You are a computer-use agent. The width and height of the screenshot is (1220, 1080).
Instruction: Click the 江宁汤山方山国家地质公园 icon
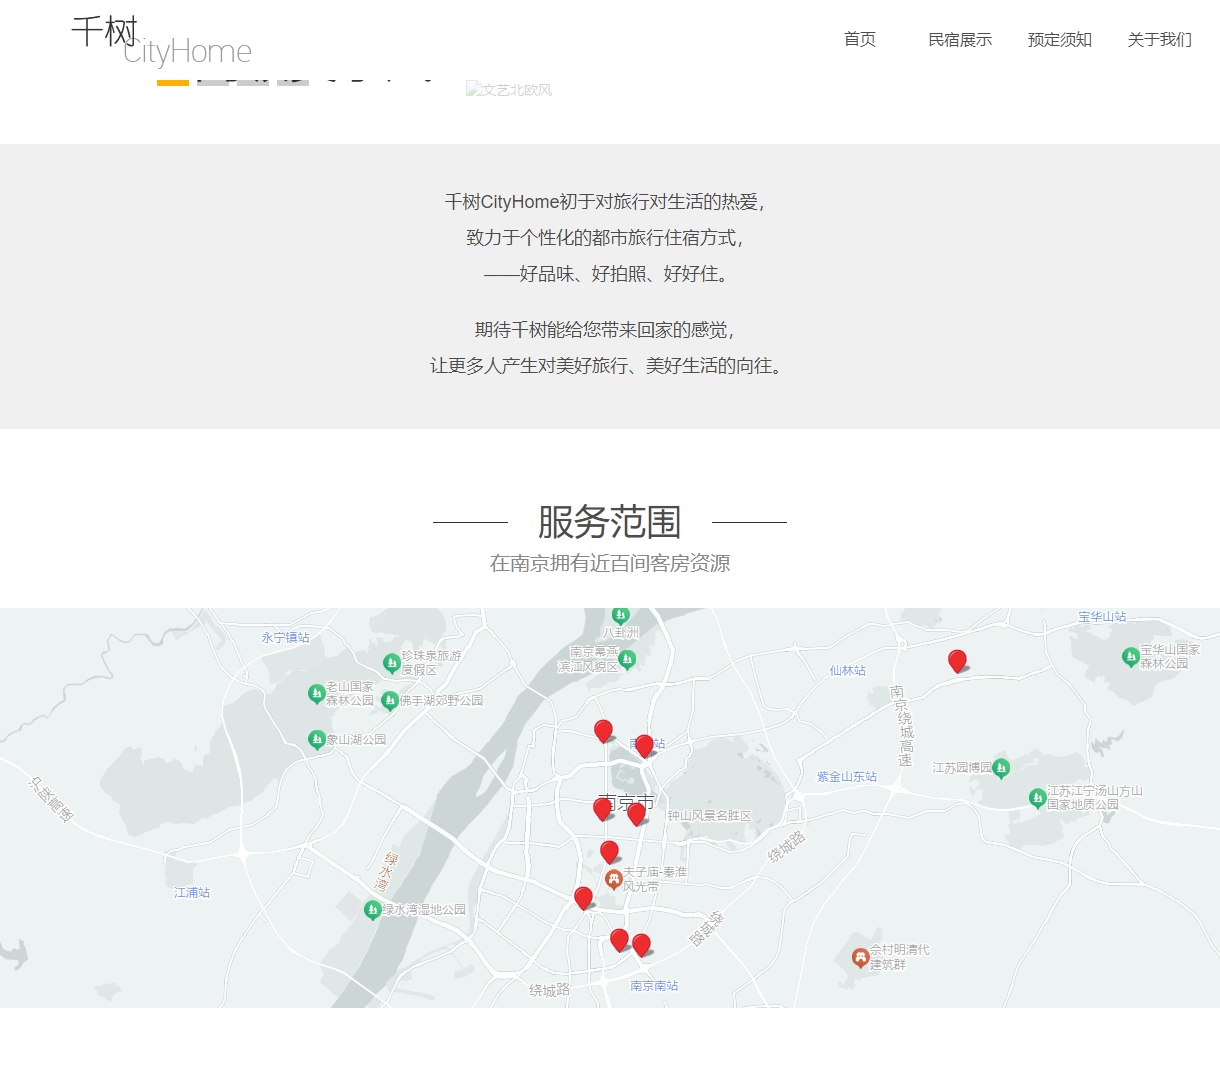1037,797
